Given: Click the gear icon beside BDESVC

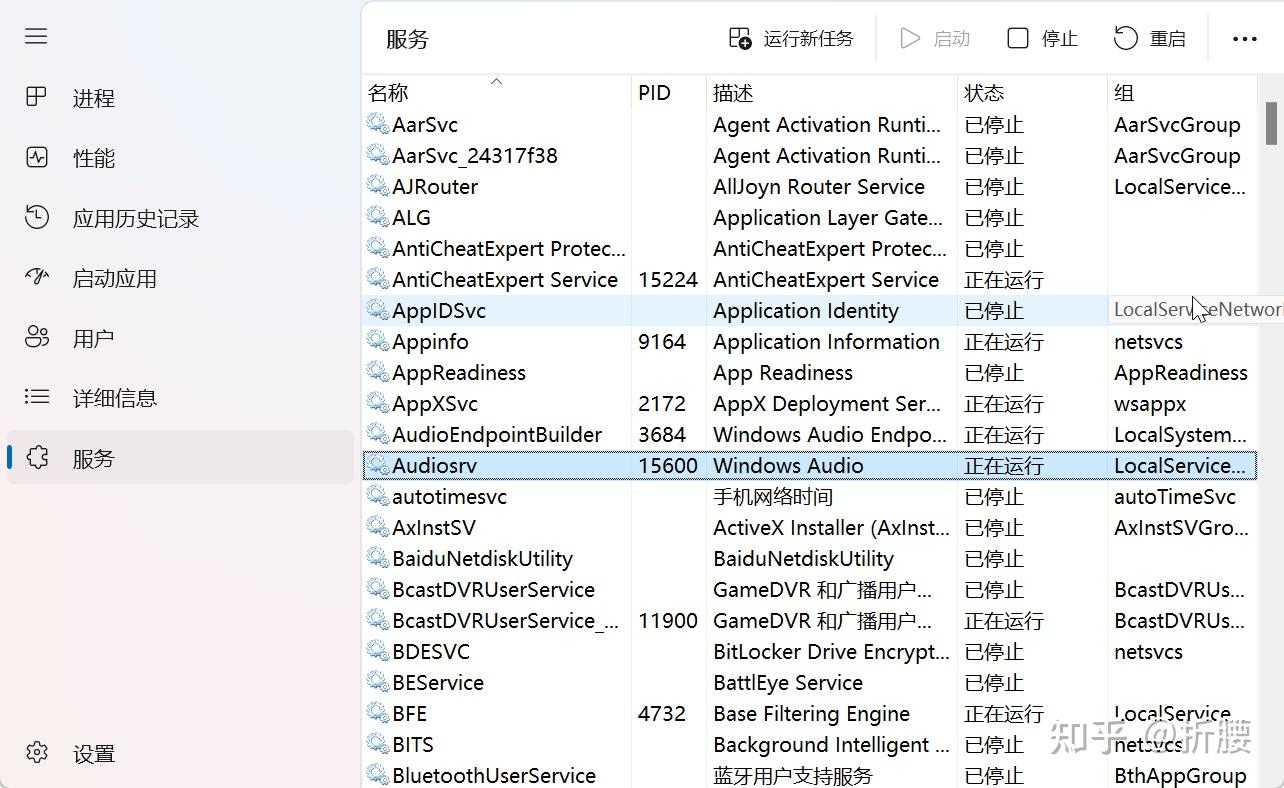Looking at the screenshot, I should tap(377, 651).
